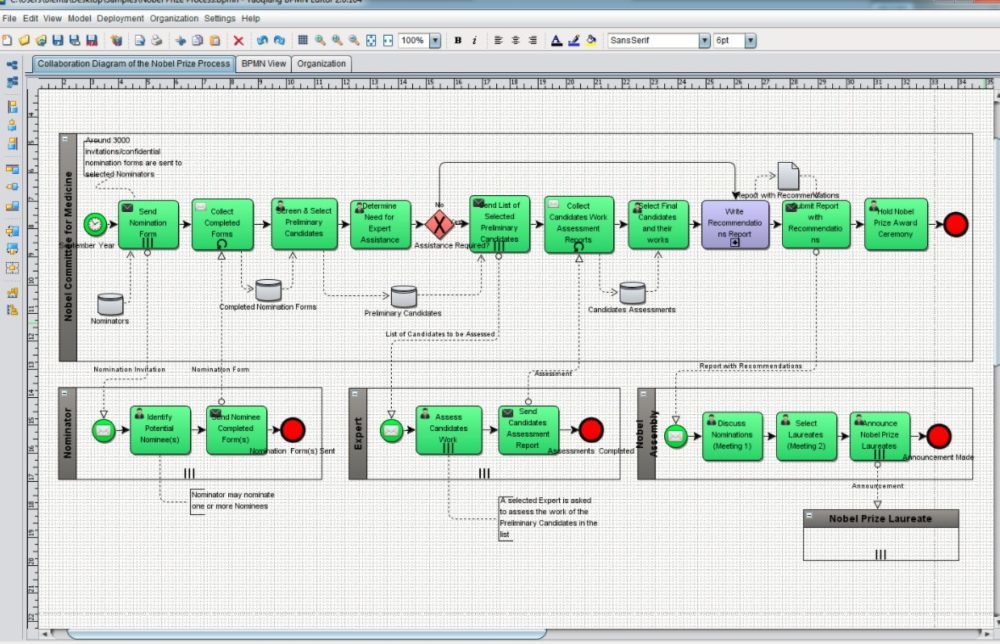Toggle italic text formatting

click(474, 41)
